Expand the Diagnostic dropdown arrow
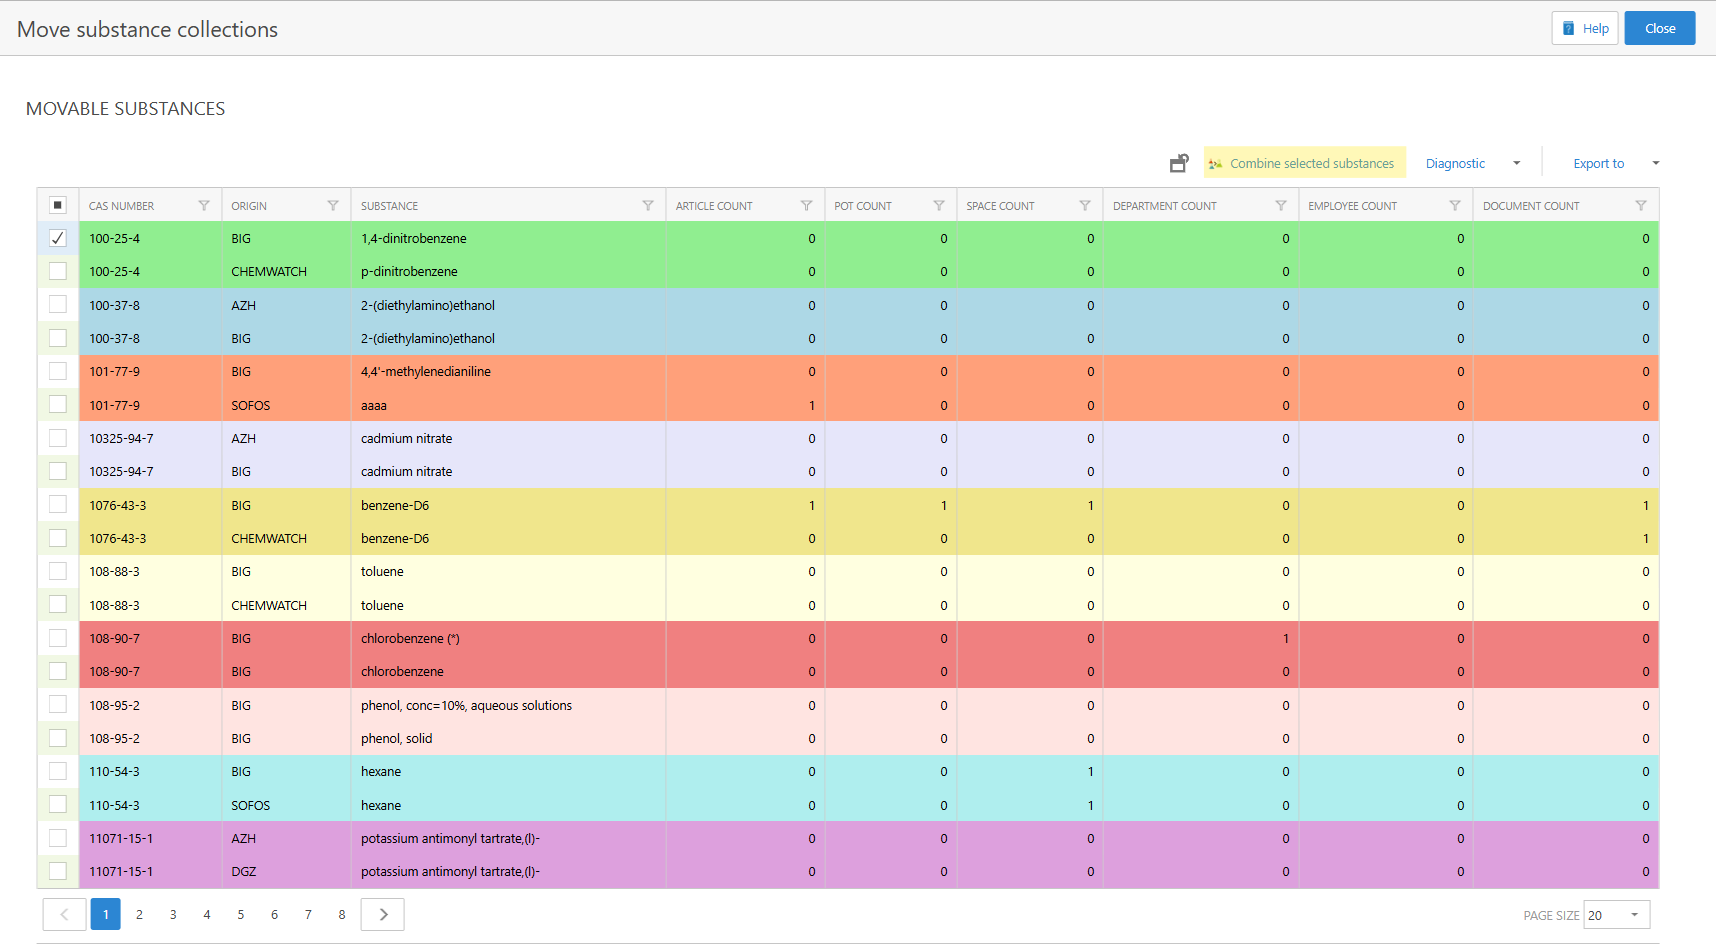The width and height of the screenshot is (1716, 951). pyautogui.click(x=1516, y=163)
